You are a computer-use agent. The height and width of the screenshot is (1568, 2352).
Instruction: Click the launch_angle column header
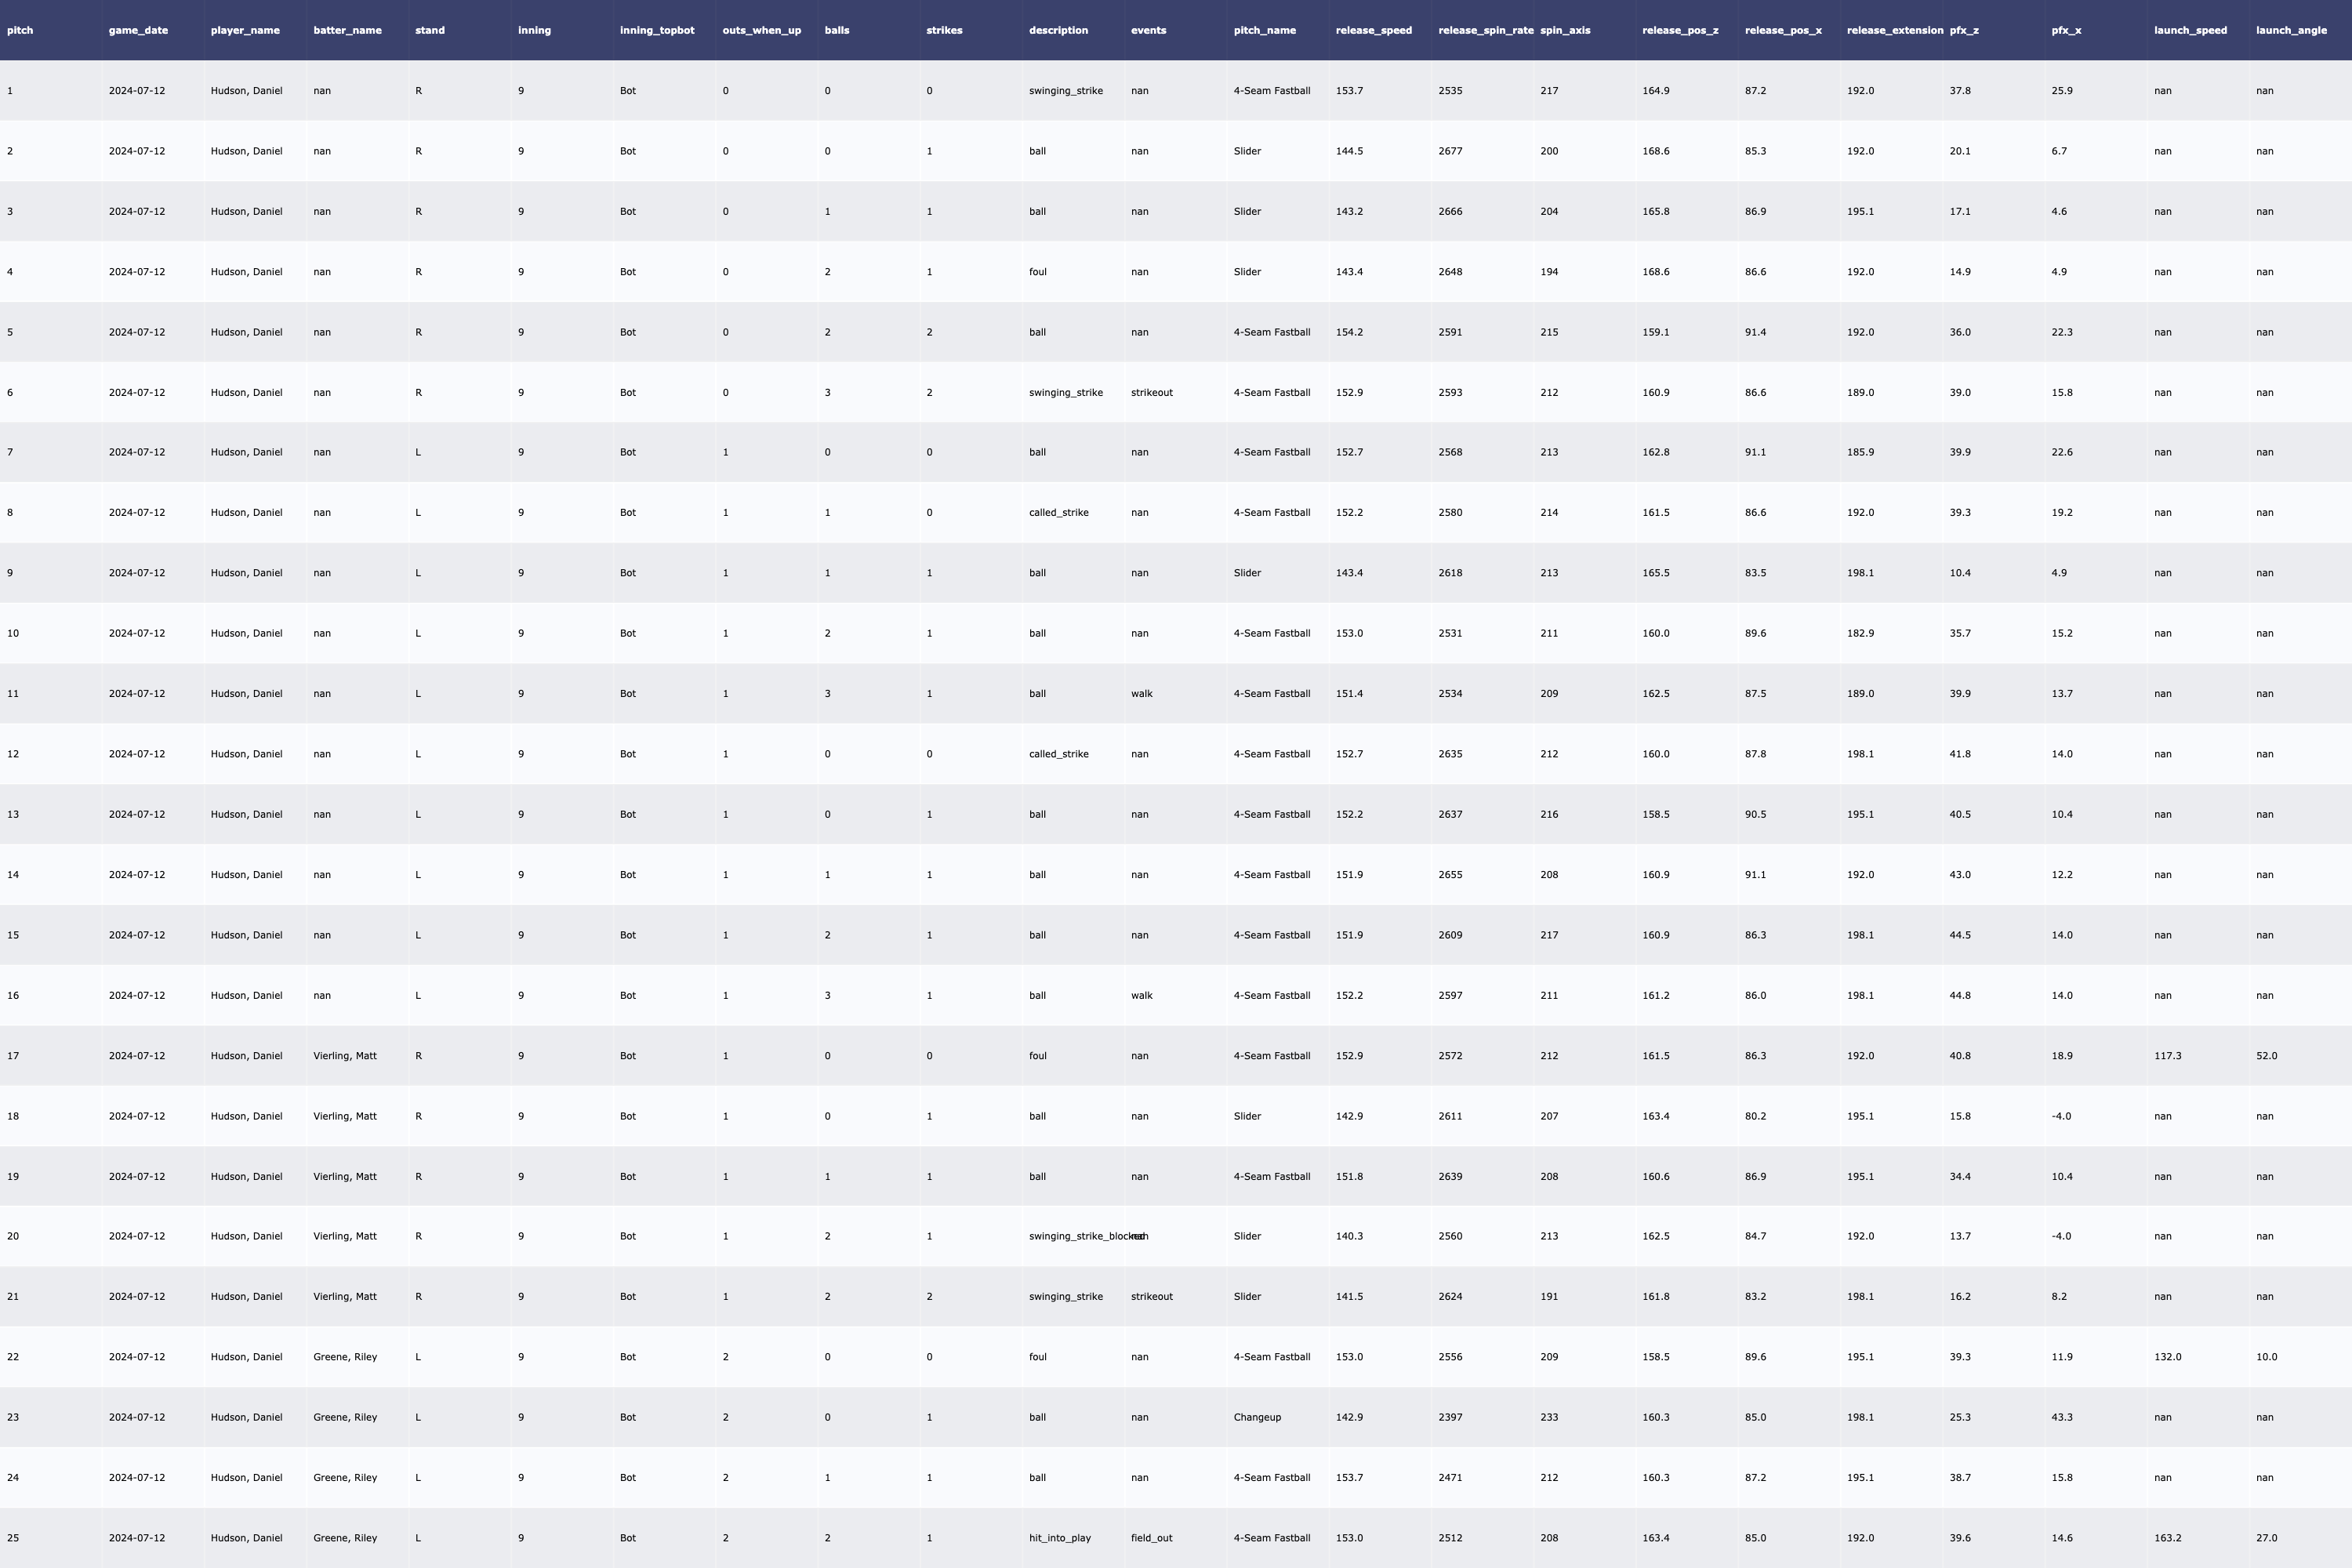click(2290, 30)
